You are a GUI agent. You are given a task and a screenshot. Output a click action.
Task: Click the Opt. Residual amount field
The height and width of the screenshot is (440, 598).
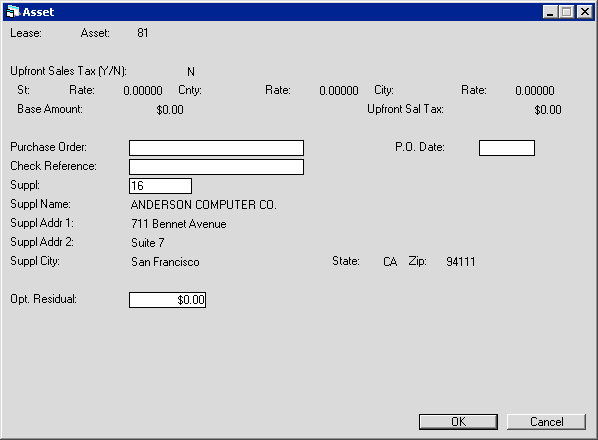tap(167, 300)
